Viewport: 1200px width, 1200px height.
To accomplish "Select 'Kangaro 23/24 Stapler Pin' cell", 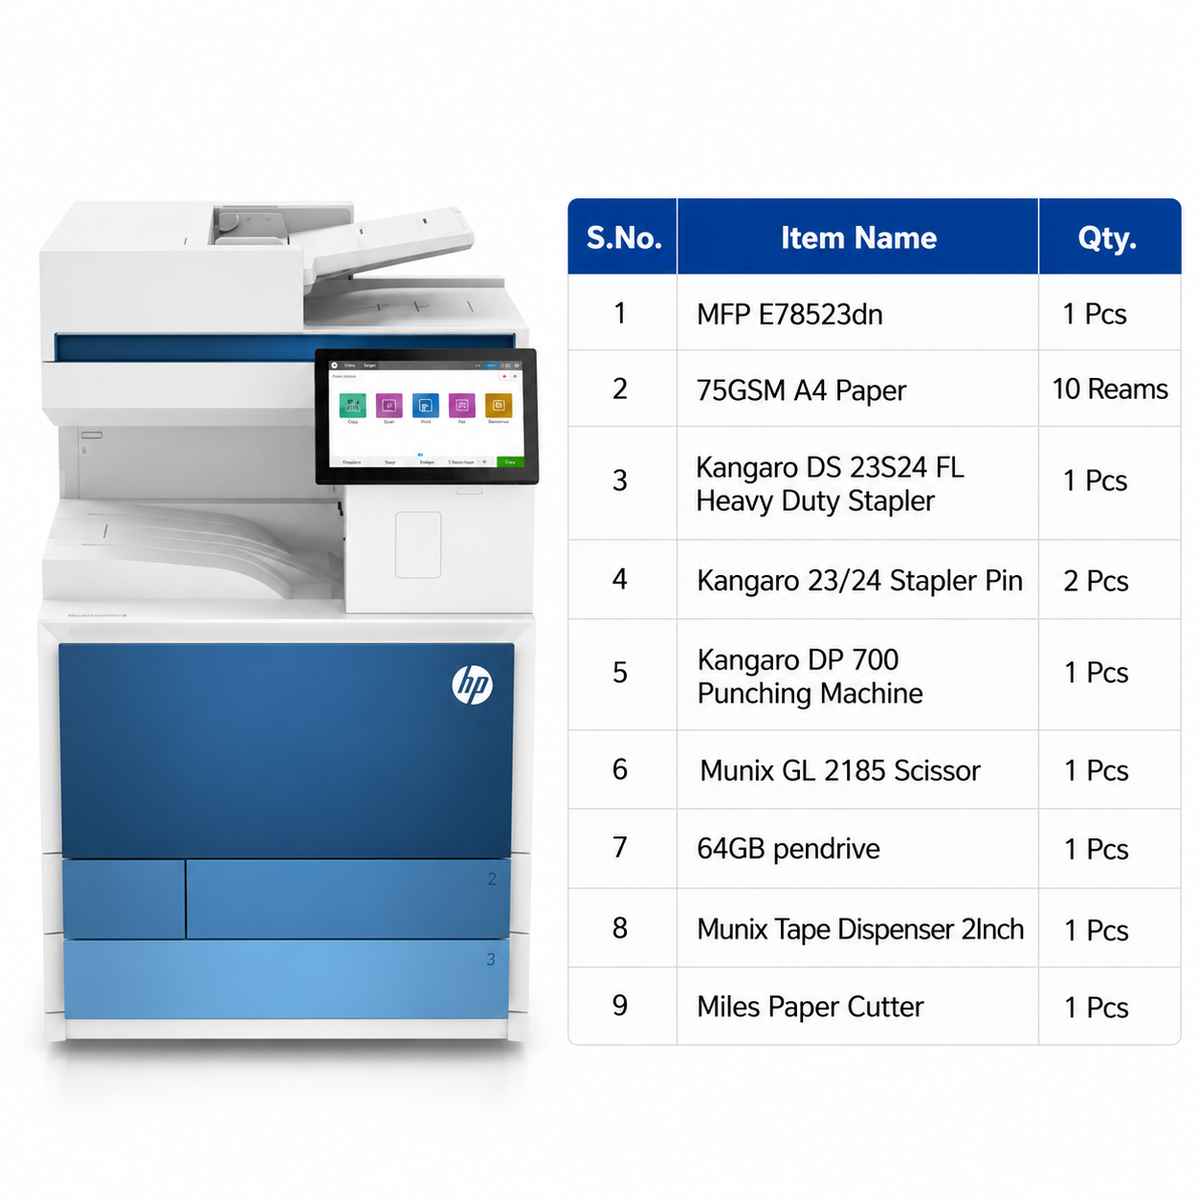I will pyautogui.click(x=858, y=580).
